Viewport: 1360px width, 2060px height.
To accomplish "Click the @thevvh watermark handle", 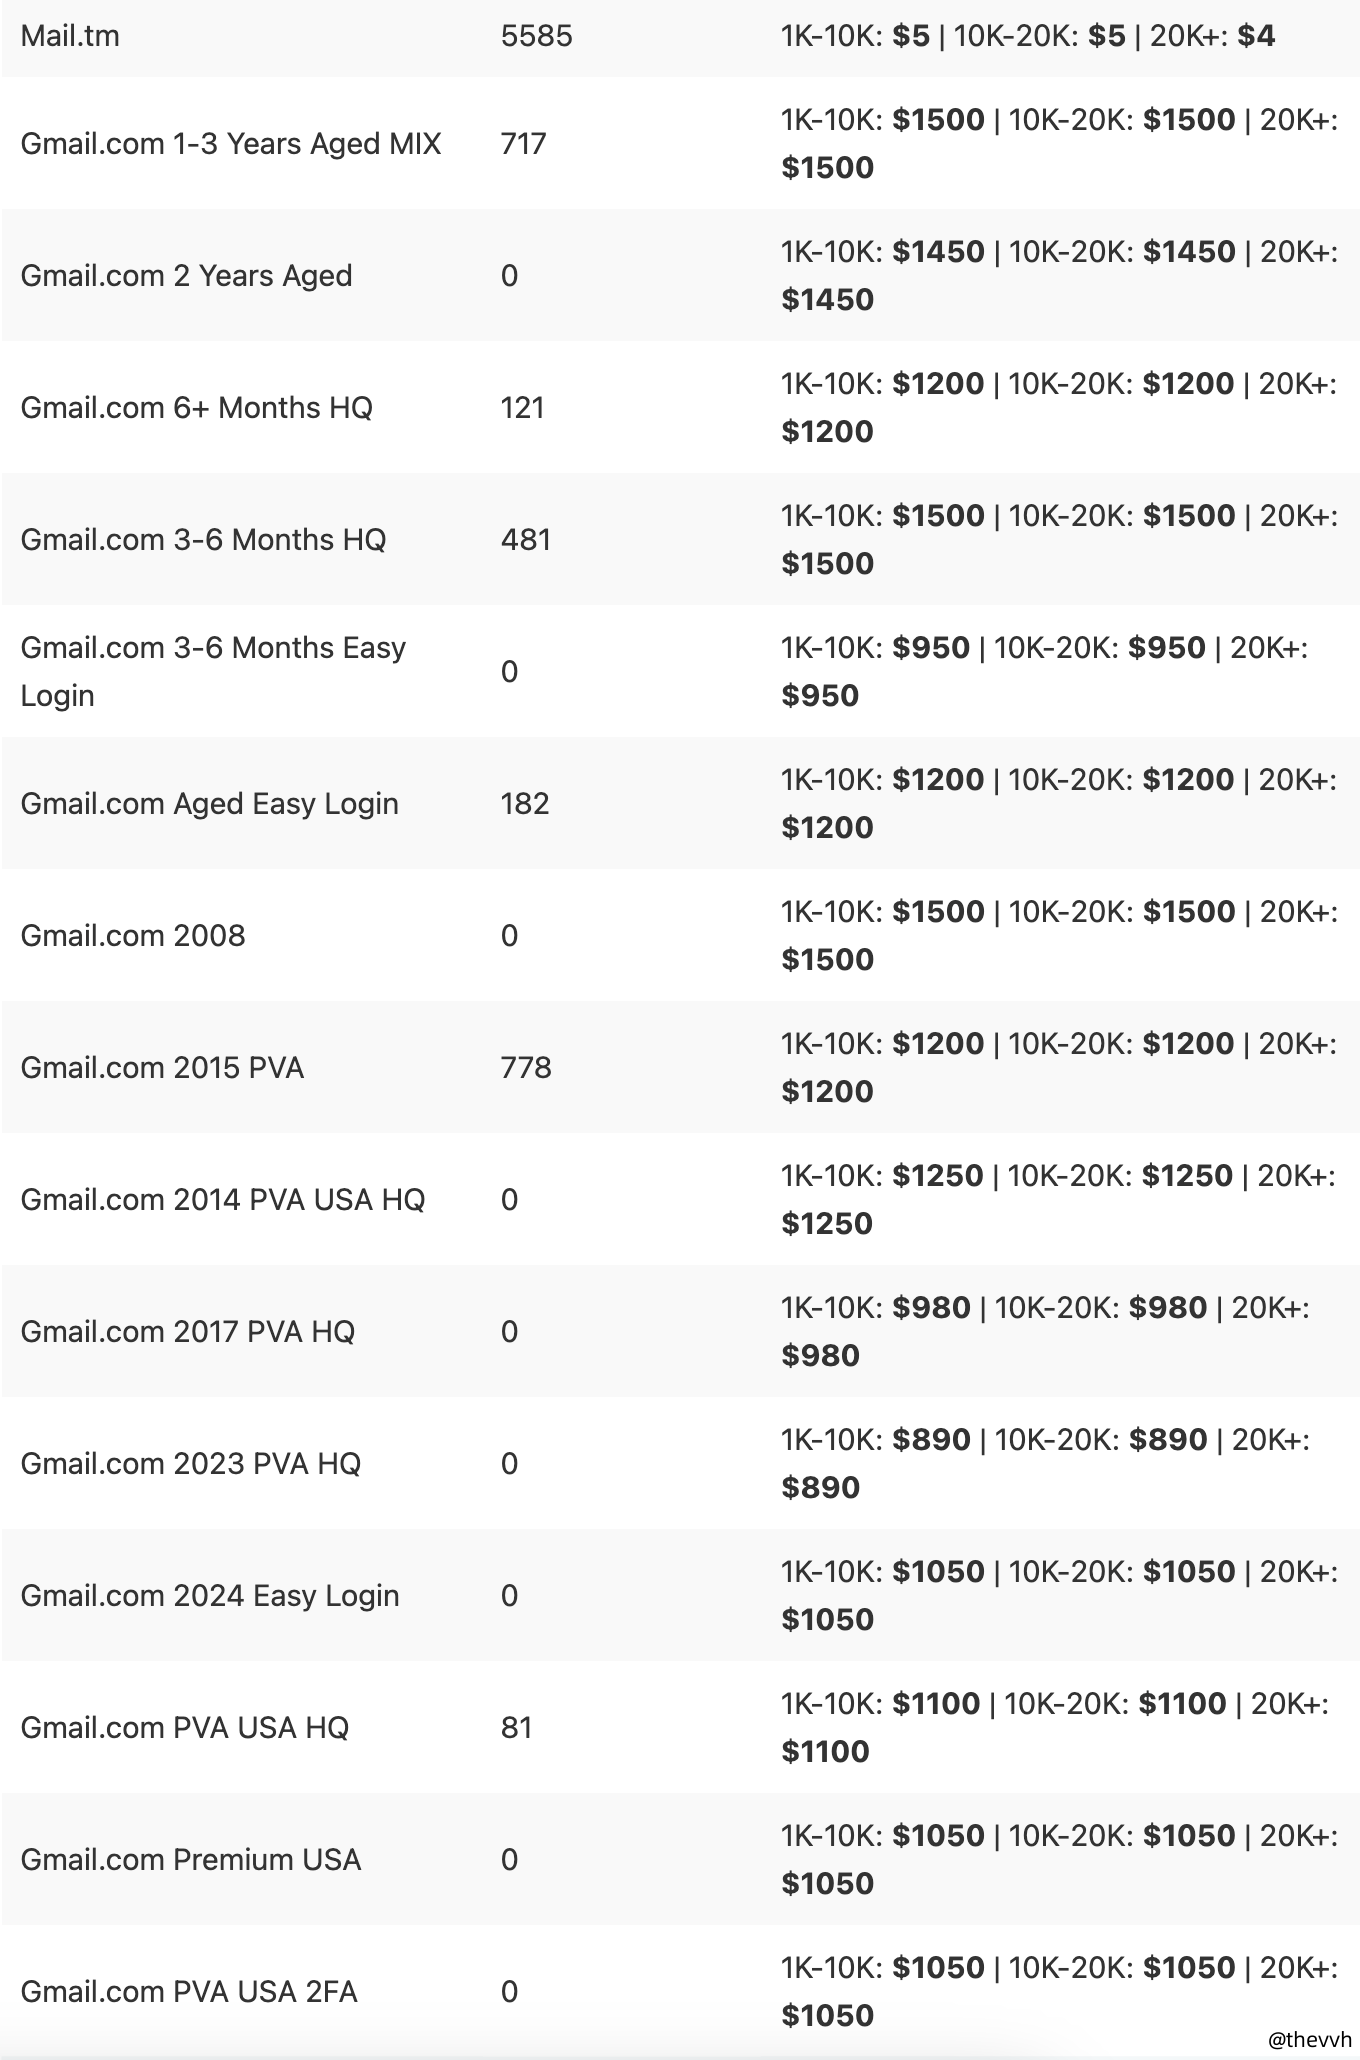I will point(1309,2039).
